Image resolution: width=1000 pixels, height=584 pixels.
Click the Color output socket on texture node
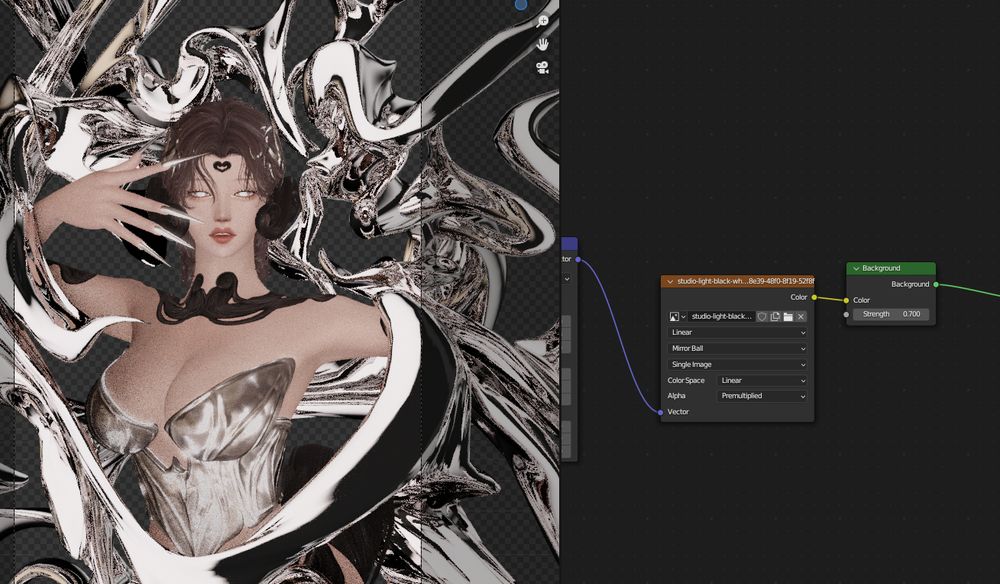click(814, 297)
